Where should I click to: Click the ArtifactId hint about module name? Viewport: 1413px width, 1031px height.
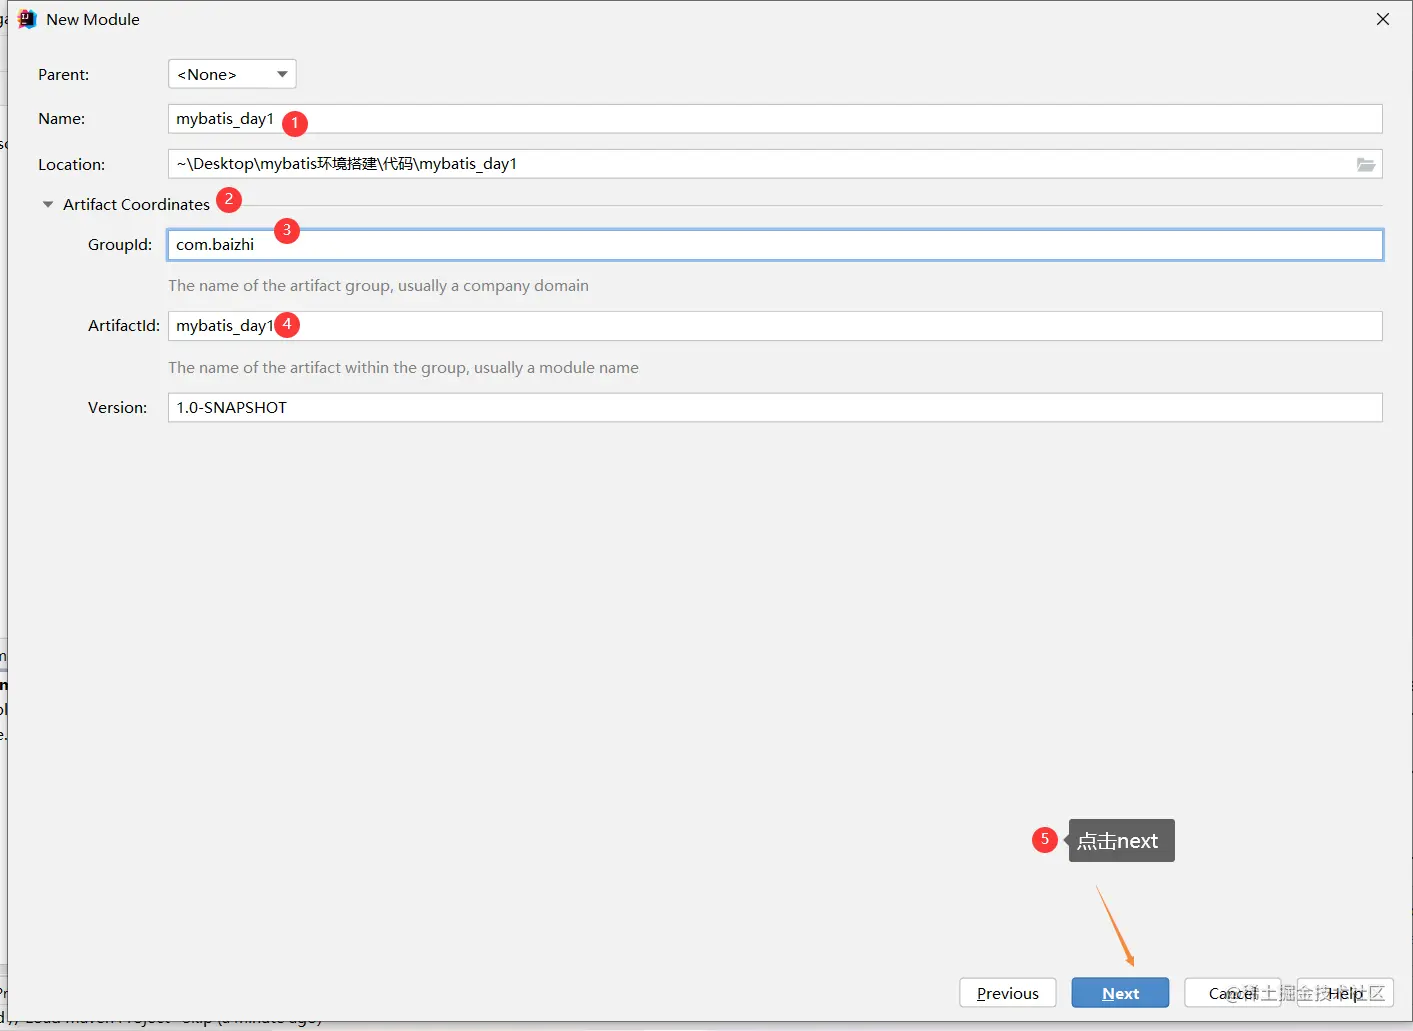(403, 368)
